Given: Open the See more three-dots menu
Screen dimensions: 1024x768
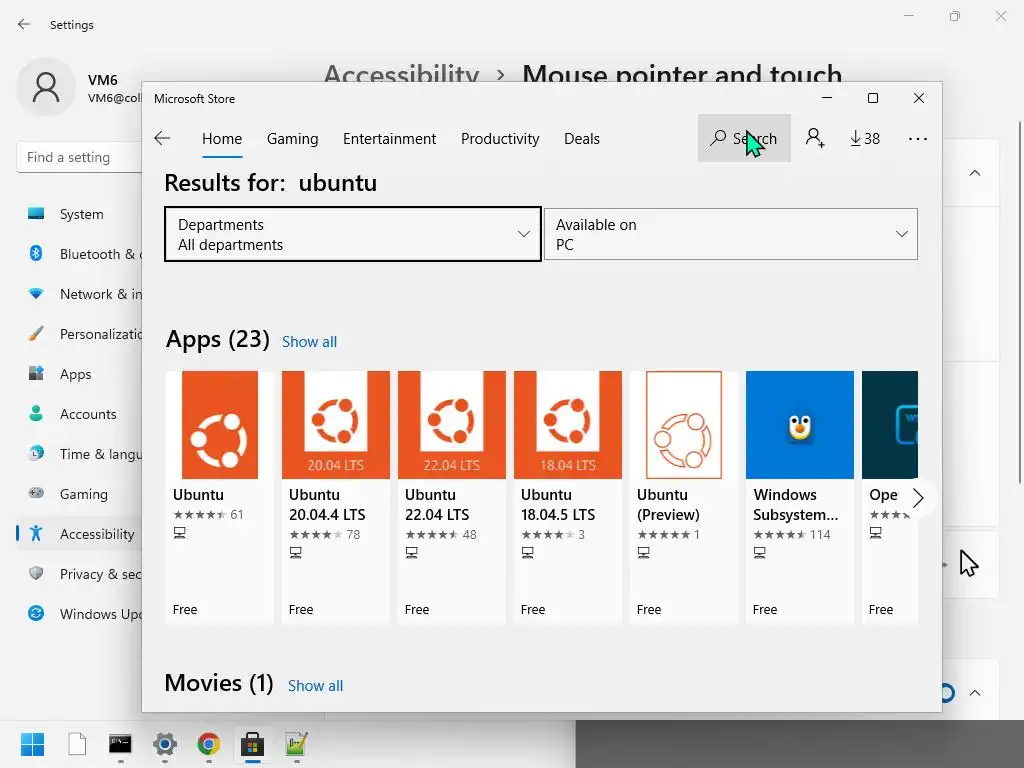Looking at the screenshot, I should 918,138.
